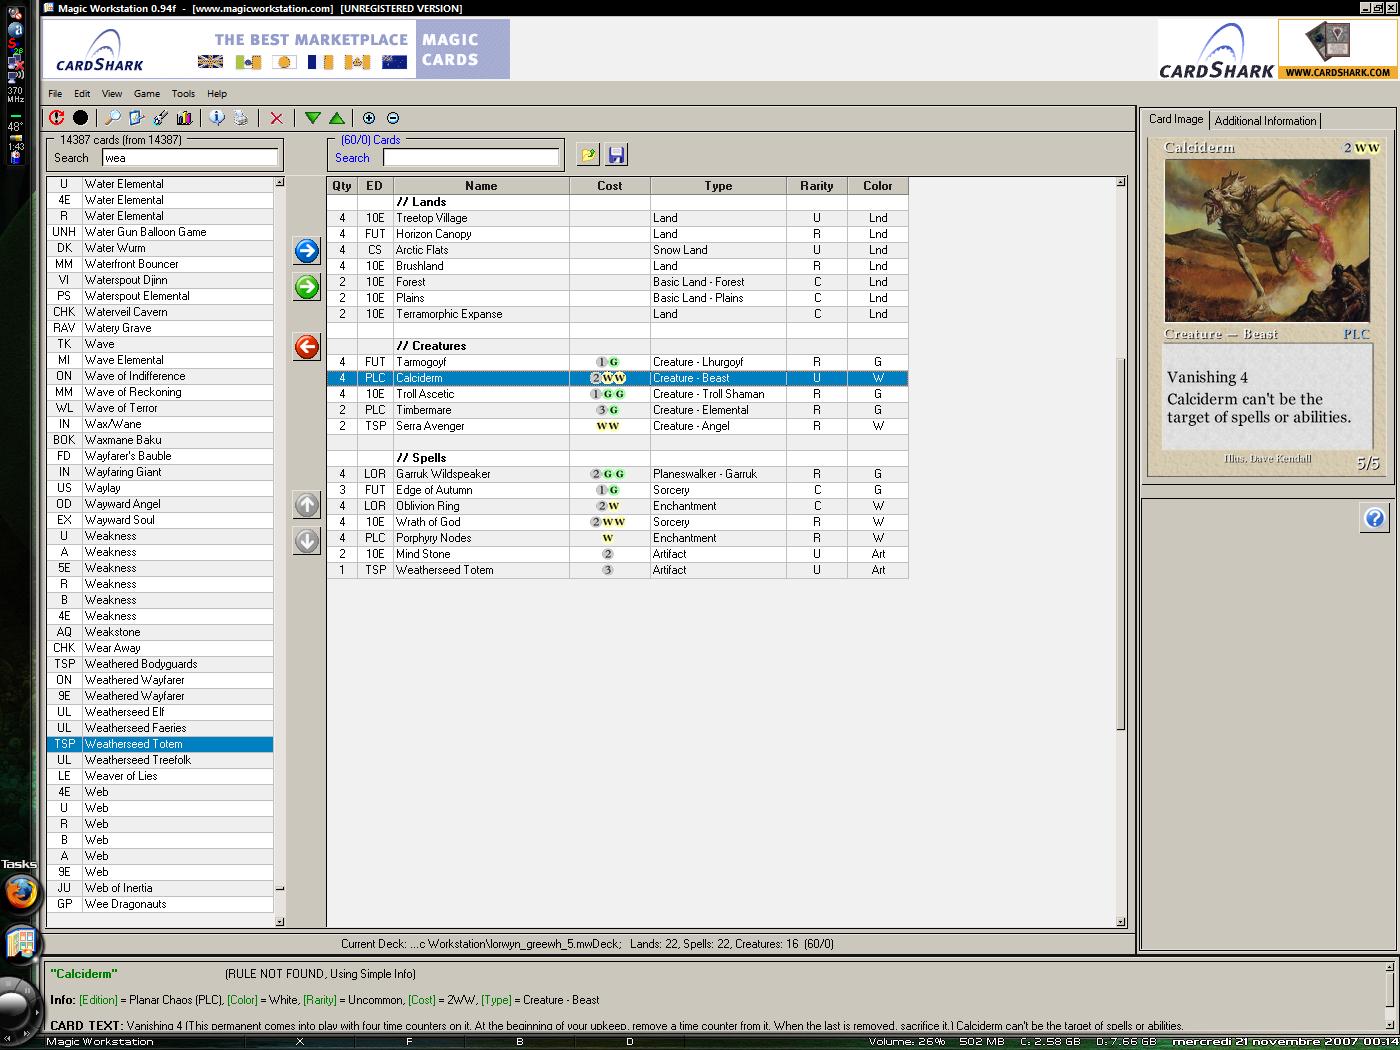The height and width of the screenshot is (1050, 1400).
Task: Open the Edit menu
Action: pyautogui.click(x=82, y=94)
